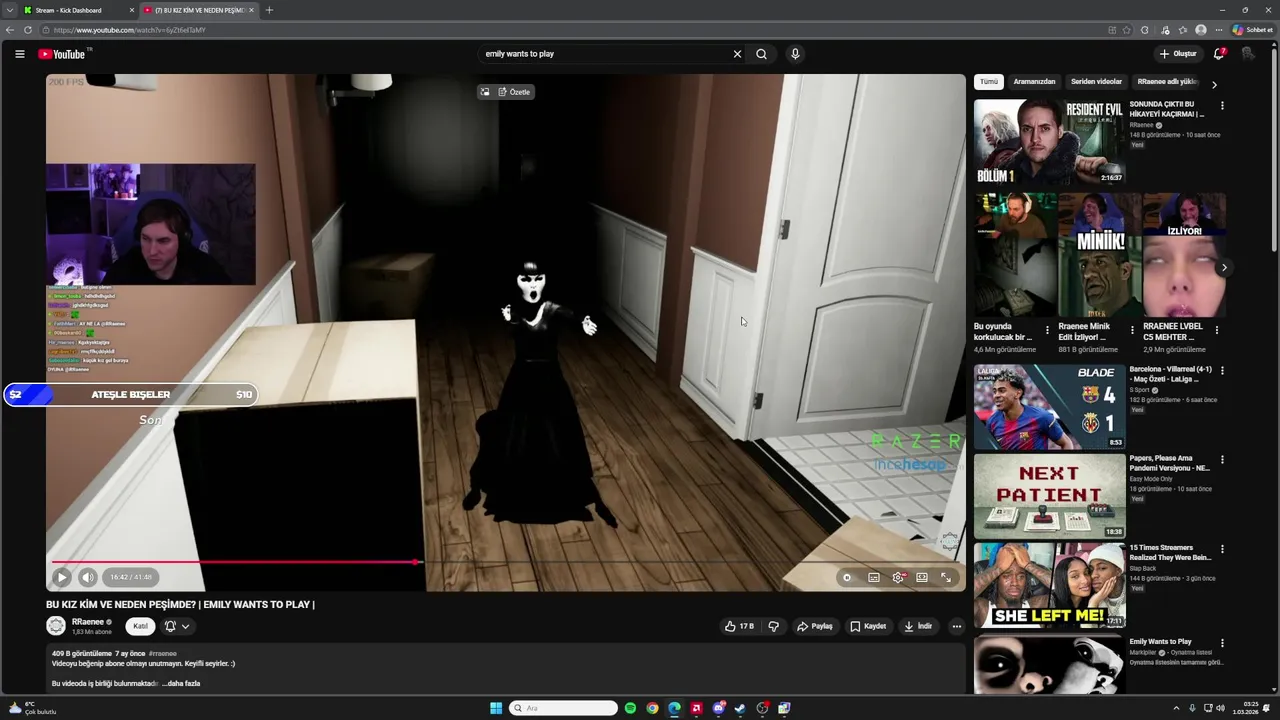Viewport: 1280px width, 720px height.
Task: Open more actions ellipsis under video
Action: tap(957, 626)
